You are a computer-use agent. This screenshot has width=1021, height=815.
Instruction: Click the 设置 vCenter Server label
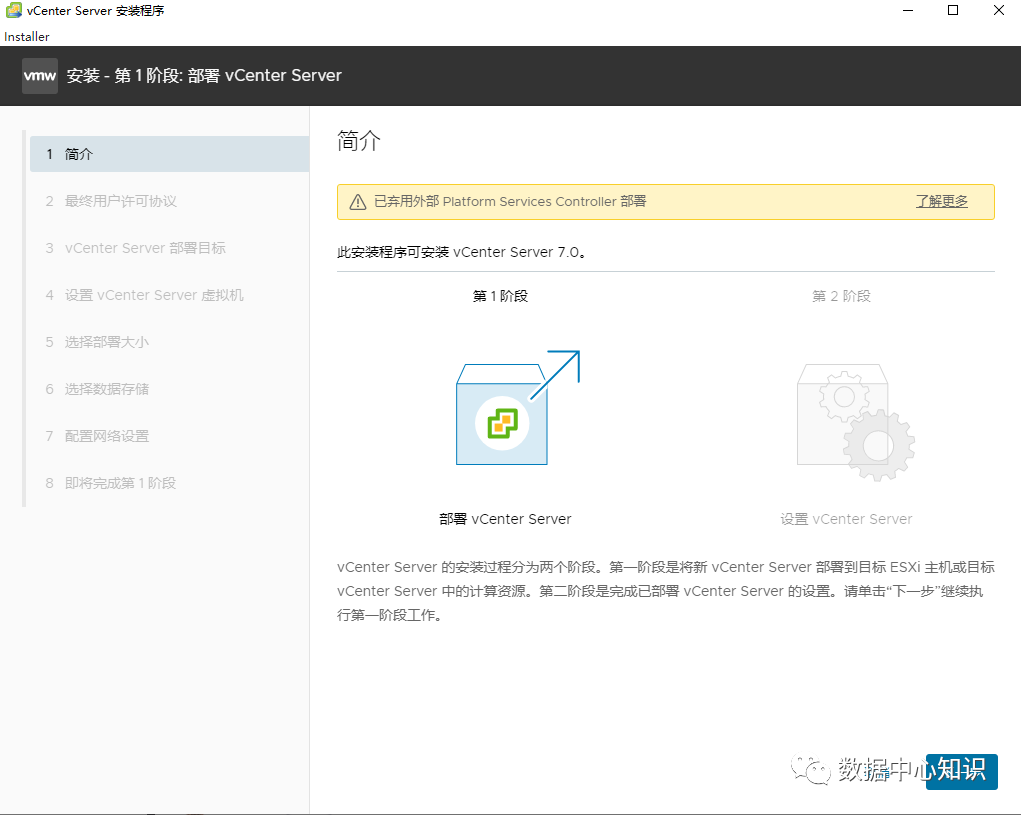pos(846,519)
